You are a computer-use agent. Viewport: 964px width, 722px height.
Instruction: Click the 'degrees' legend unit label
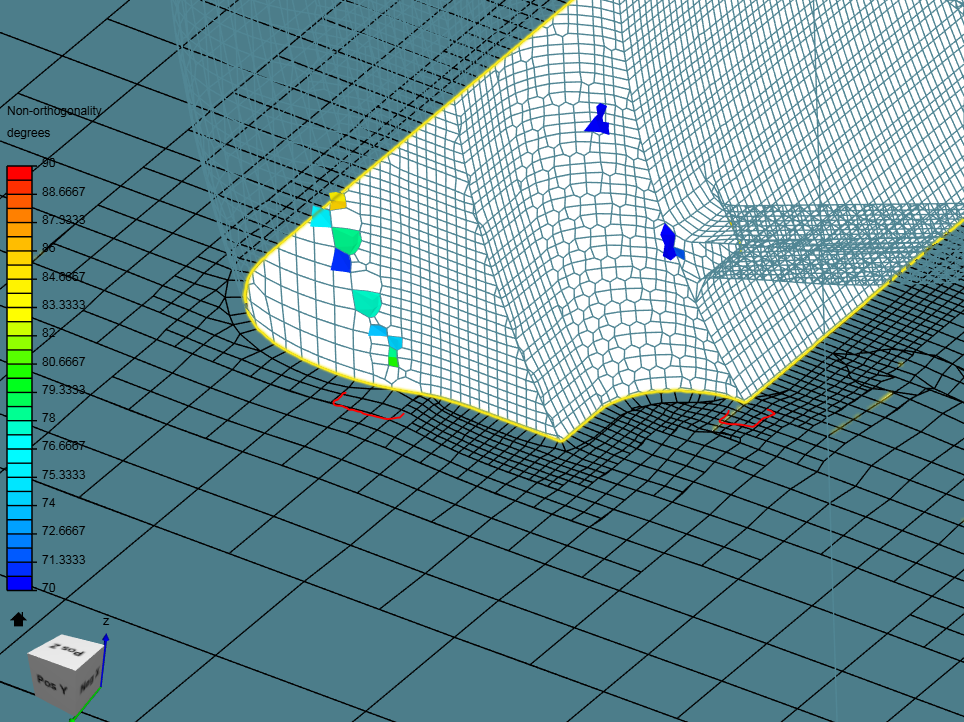(x=28, y=133)
